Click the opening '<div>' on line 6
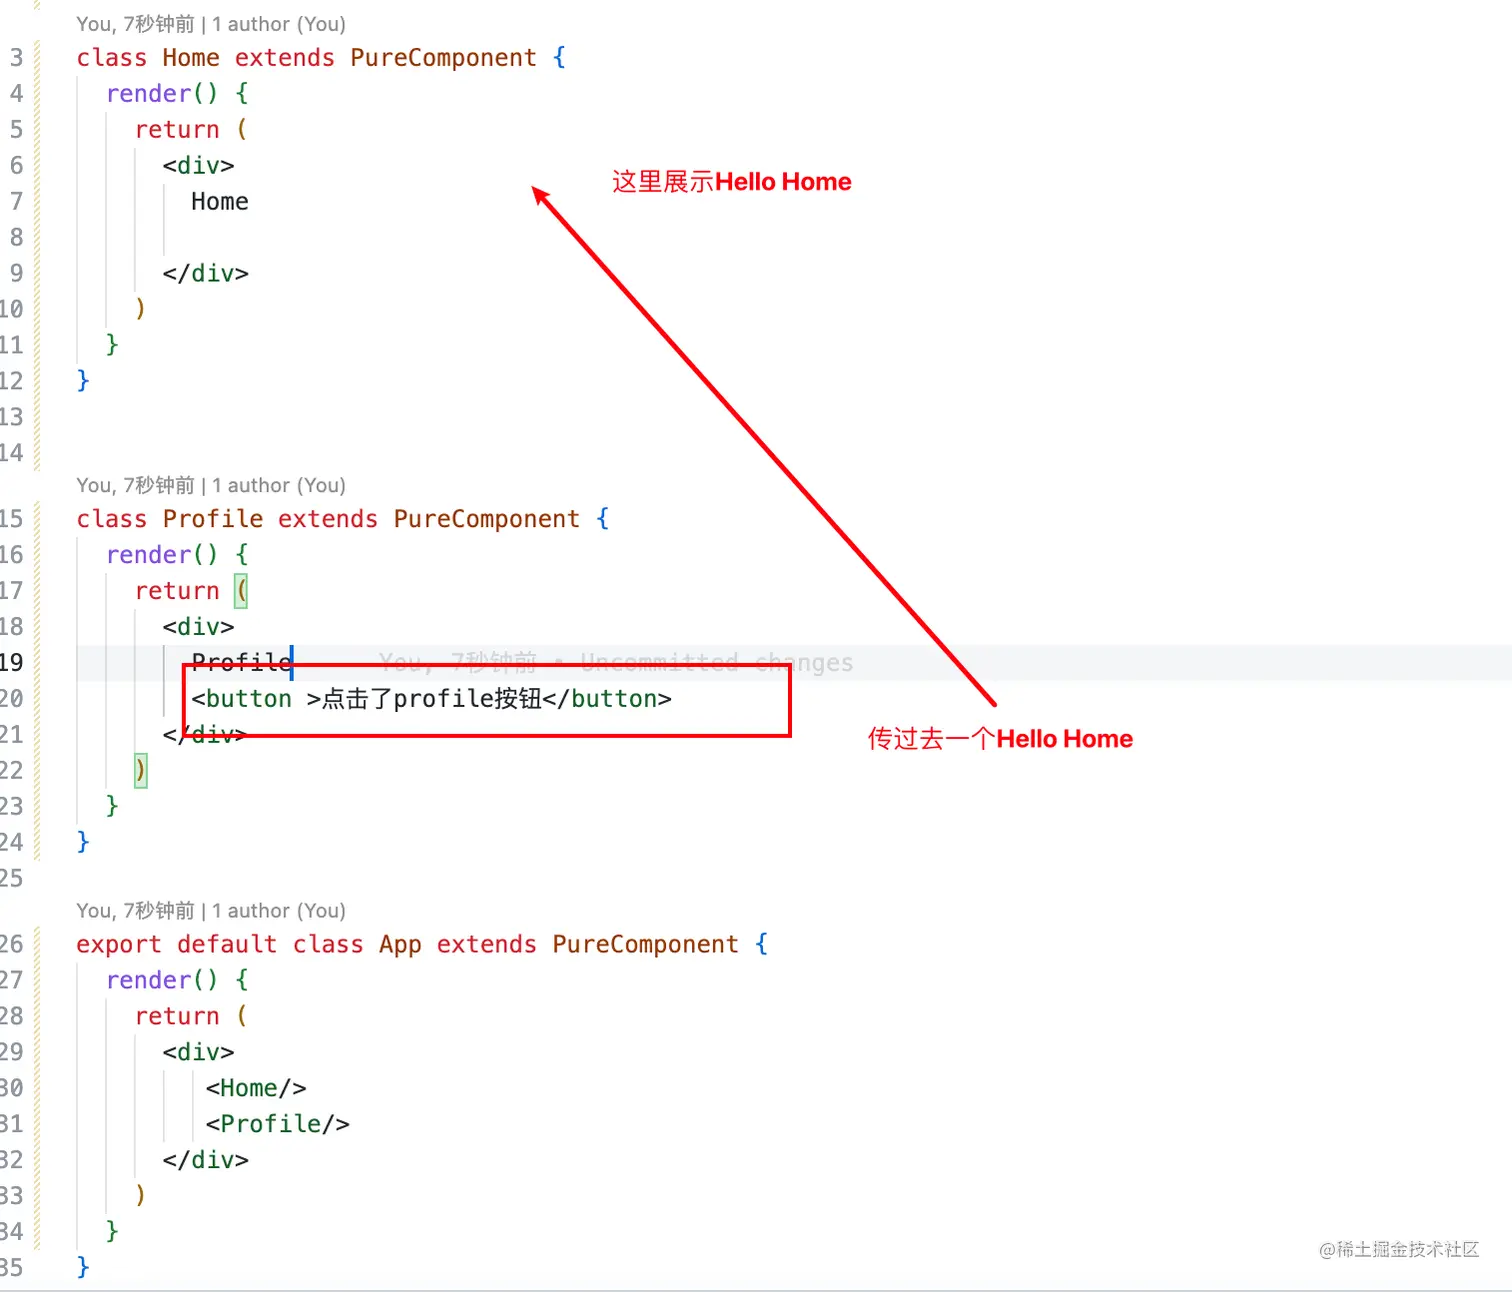The width and height of the screenshot is (1512, 1292). [199, 166]
